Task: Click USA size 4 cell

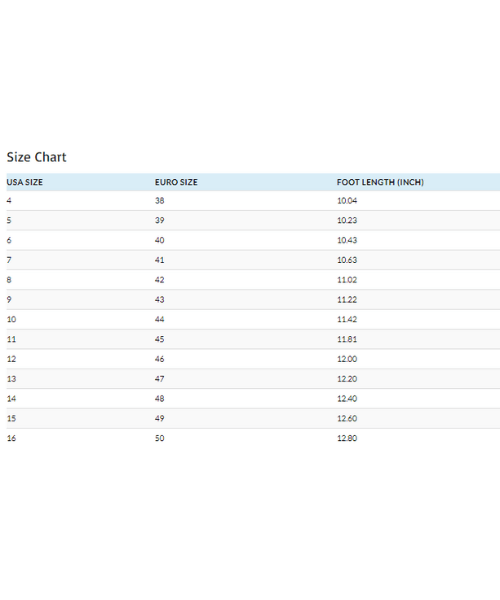Action: pyautogui.click(x=9, y=201)
